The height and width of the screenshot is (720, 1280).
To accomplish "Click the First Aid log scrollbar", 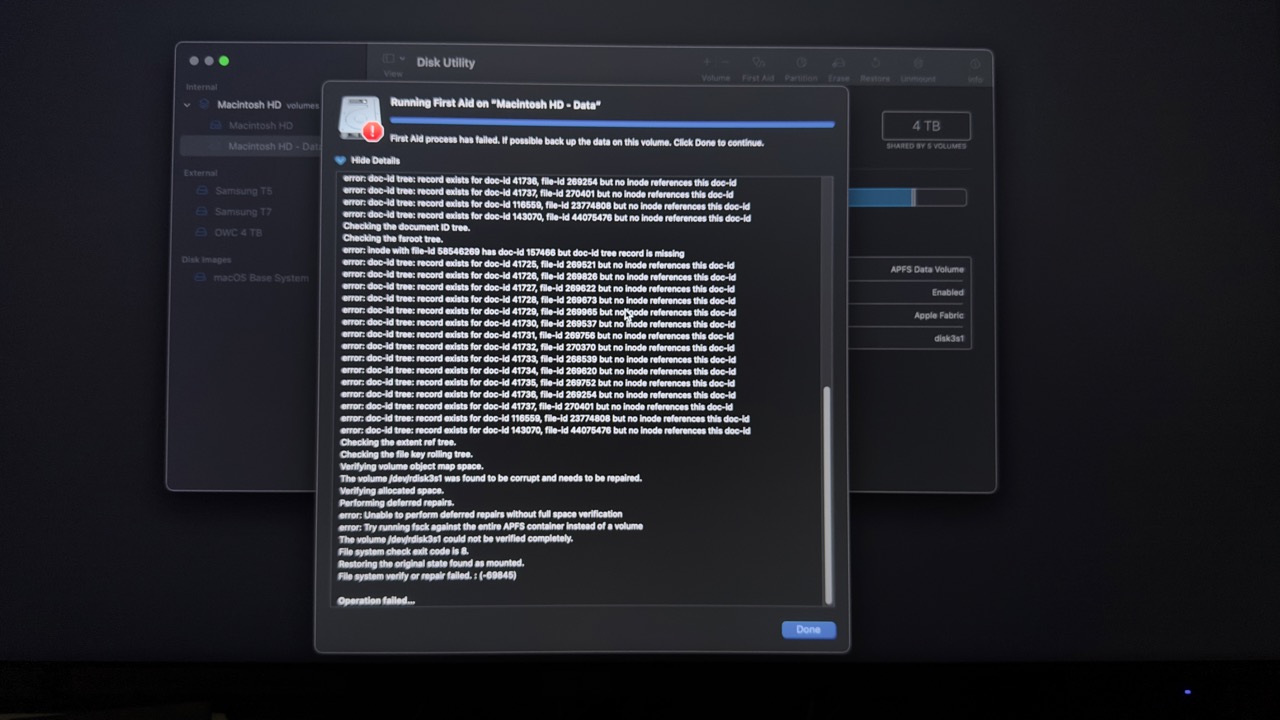I will coord(827,494).
